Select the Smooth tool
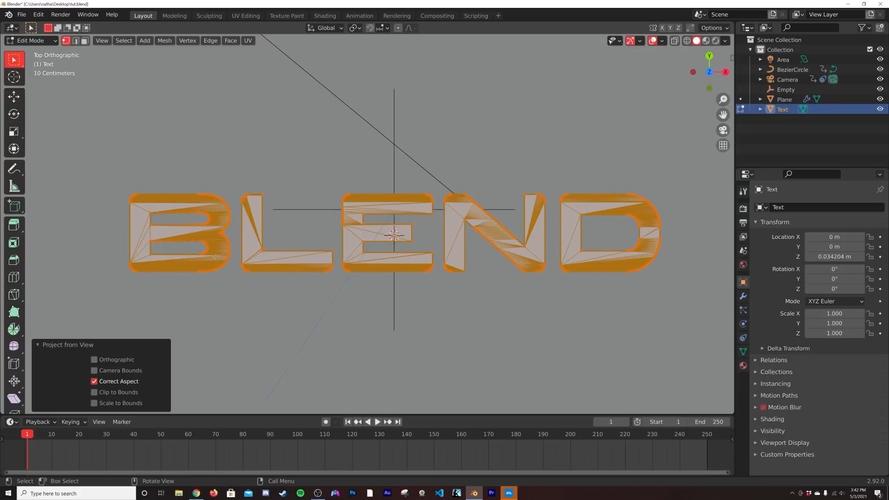 tap(14, 346)
